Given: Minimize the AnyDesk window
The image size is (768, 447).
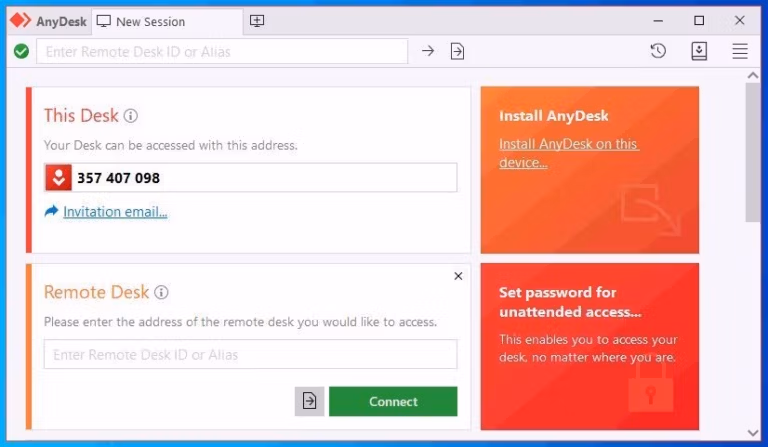Looking at the screenshot, I should pos(658,21).
